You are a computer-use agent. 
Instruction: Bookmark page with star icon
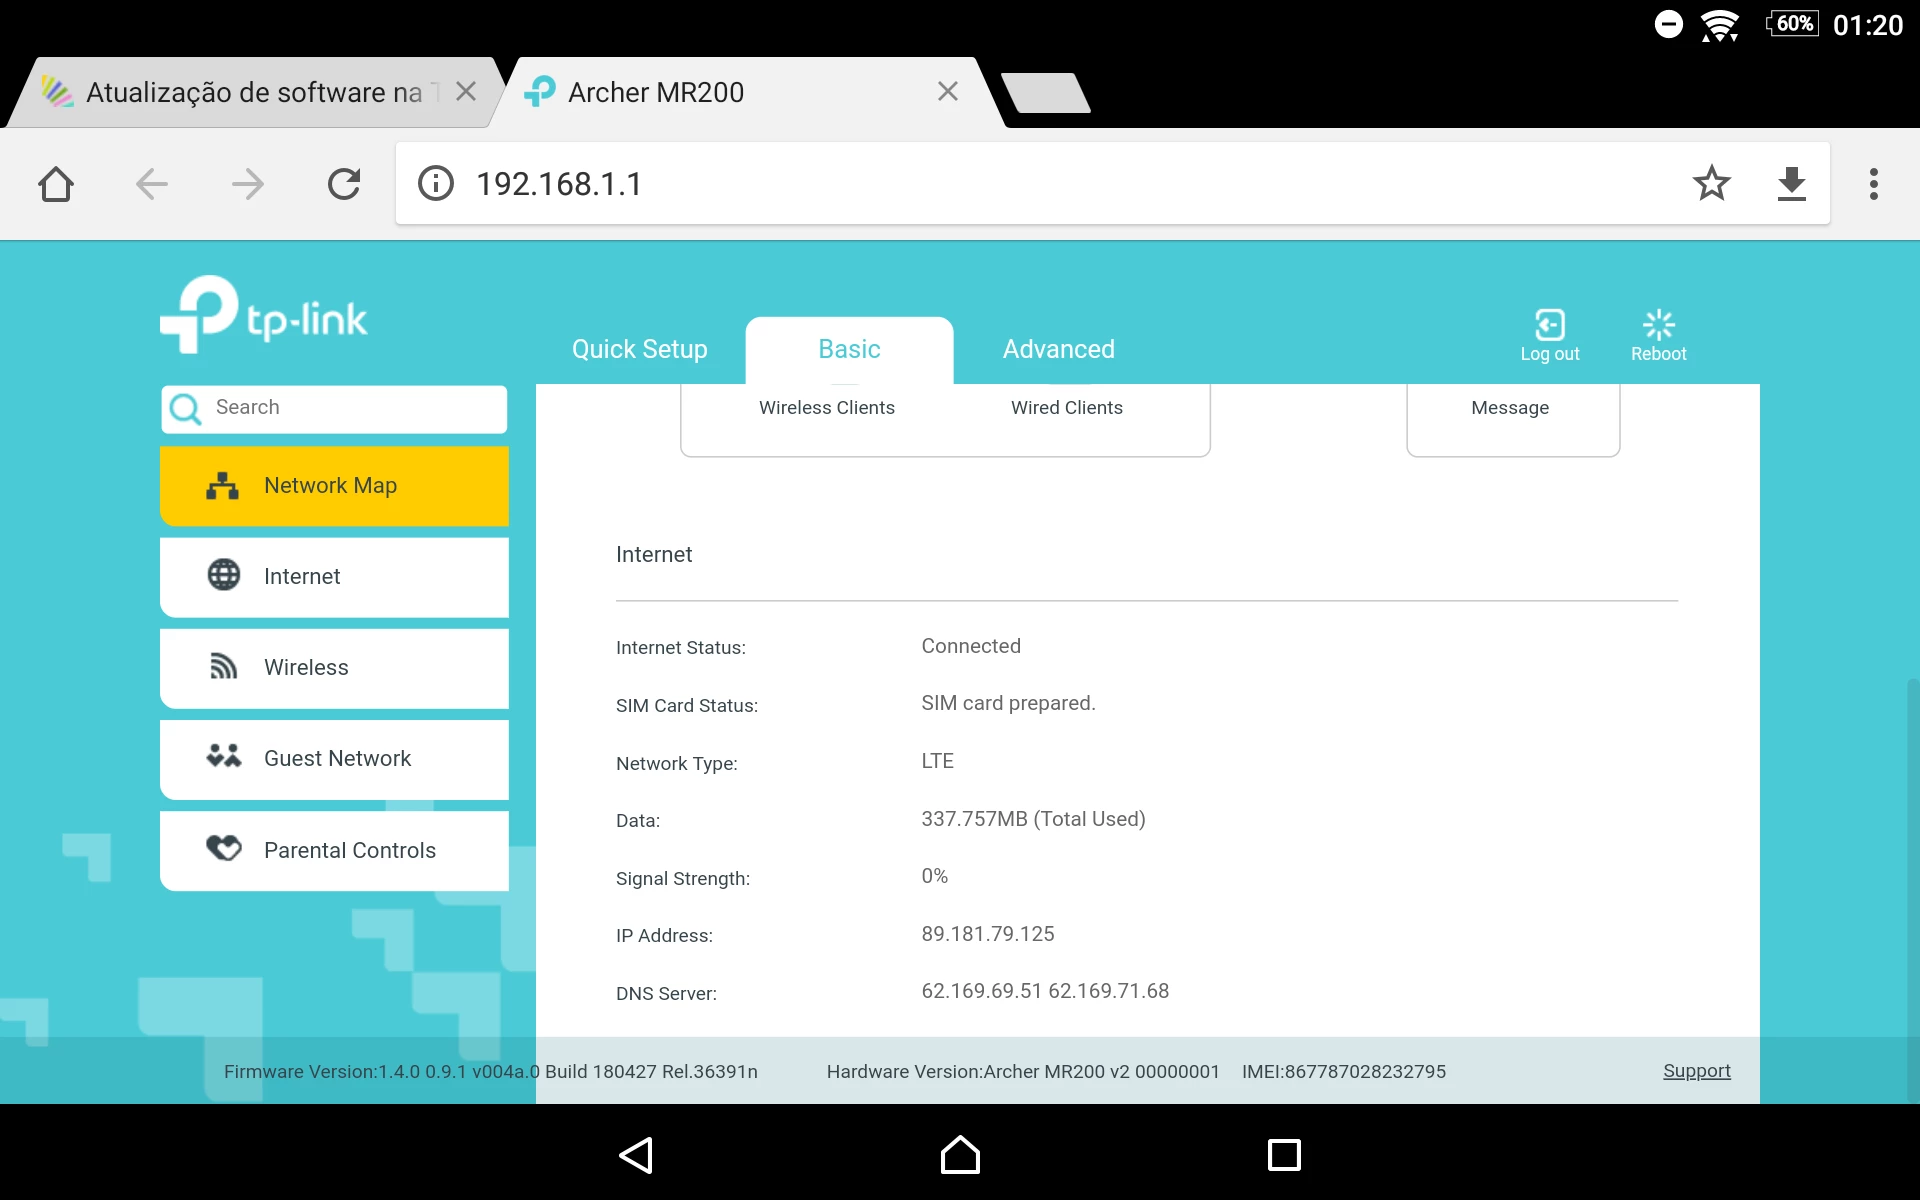pos(1711,183)
